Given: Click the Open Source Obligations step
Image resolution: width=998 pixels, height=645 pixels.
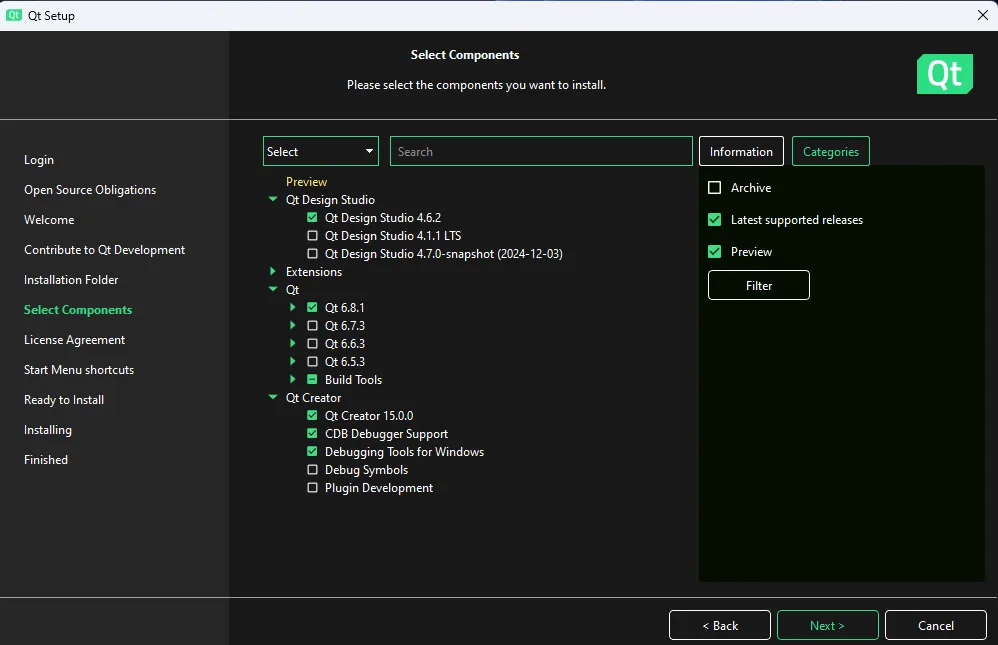Looking at the screenshot, I should tap(90, 190).
